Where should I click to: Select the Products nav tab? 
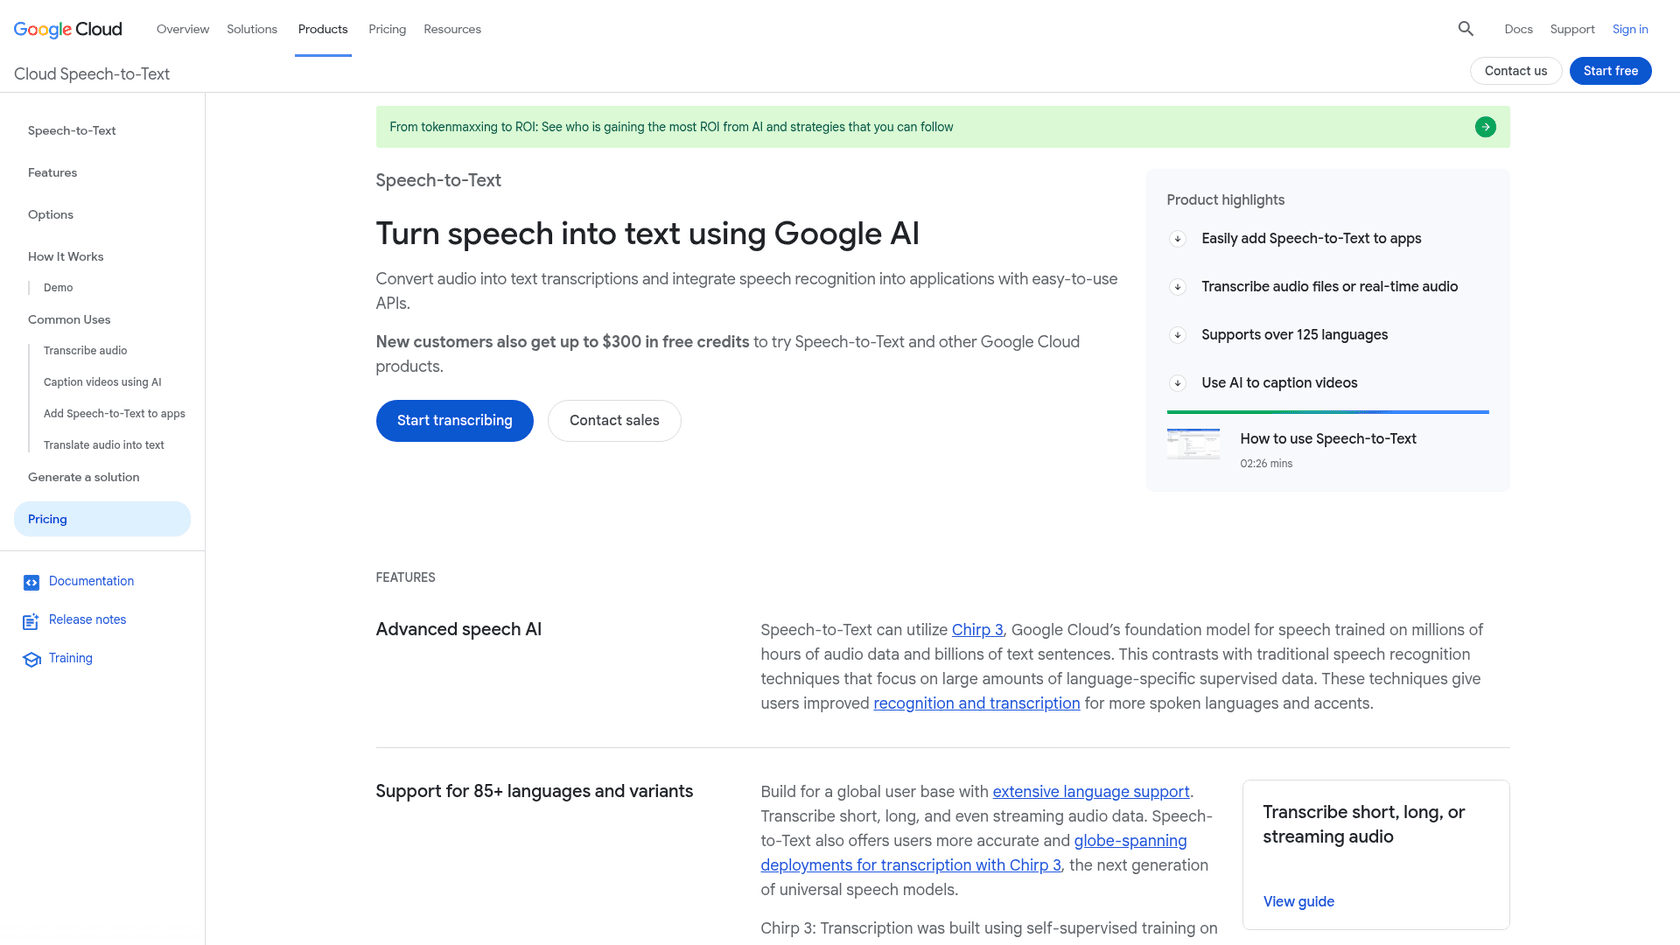tap(323, 29)
